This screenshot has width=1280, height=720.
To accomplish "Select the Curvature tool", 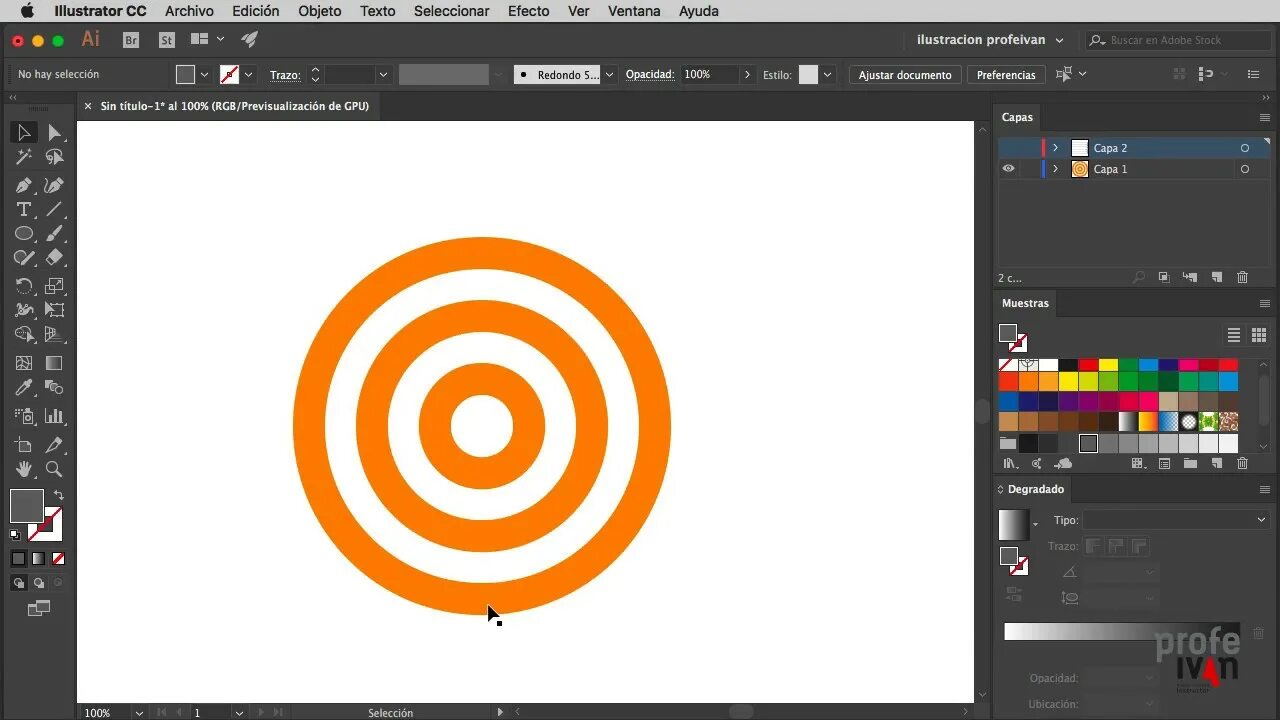I will tap(55, 185).
